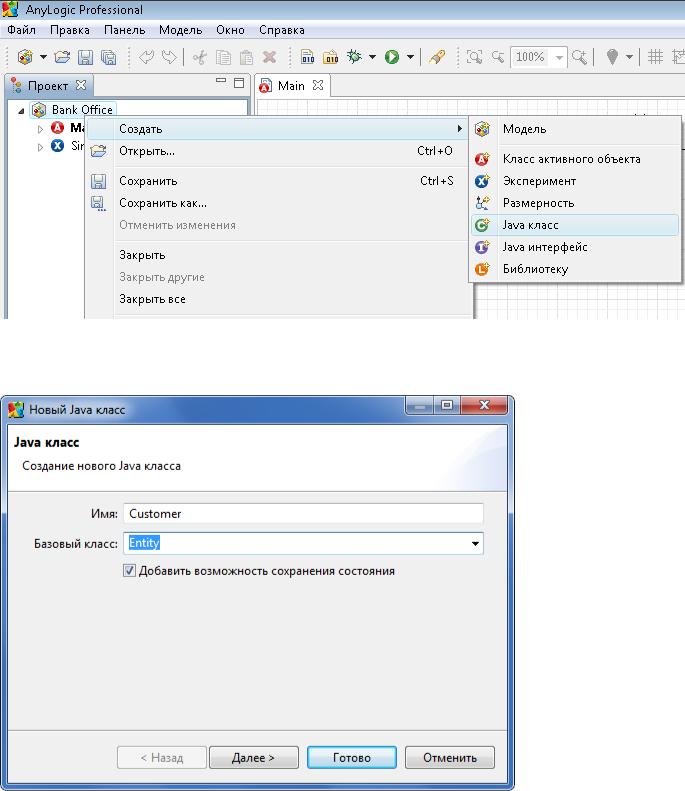Choose Открыть... in the context menu

[x=278, y=151]
